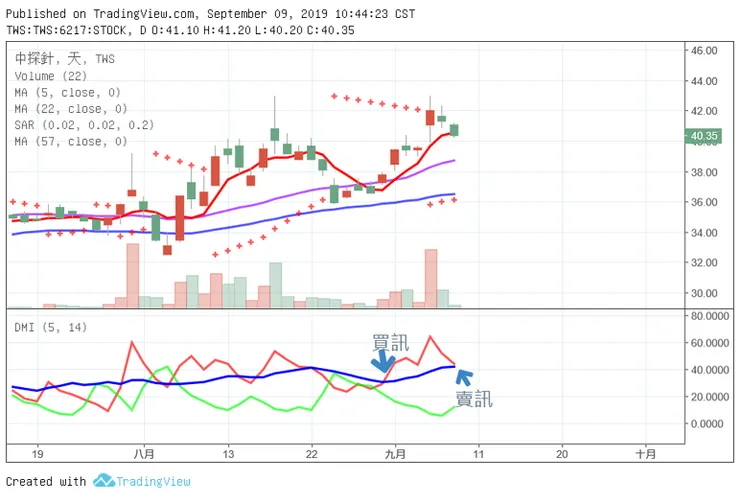Click the 30.00 price axis label
Screen dimensions: 740x497
pos(704,293)
